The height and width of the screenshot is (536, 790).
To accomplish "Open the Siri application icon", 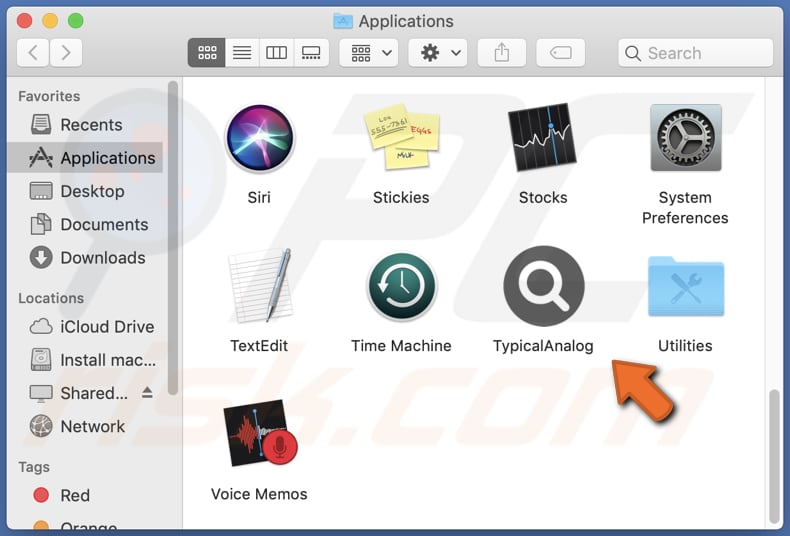I will 259,138.
